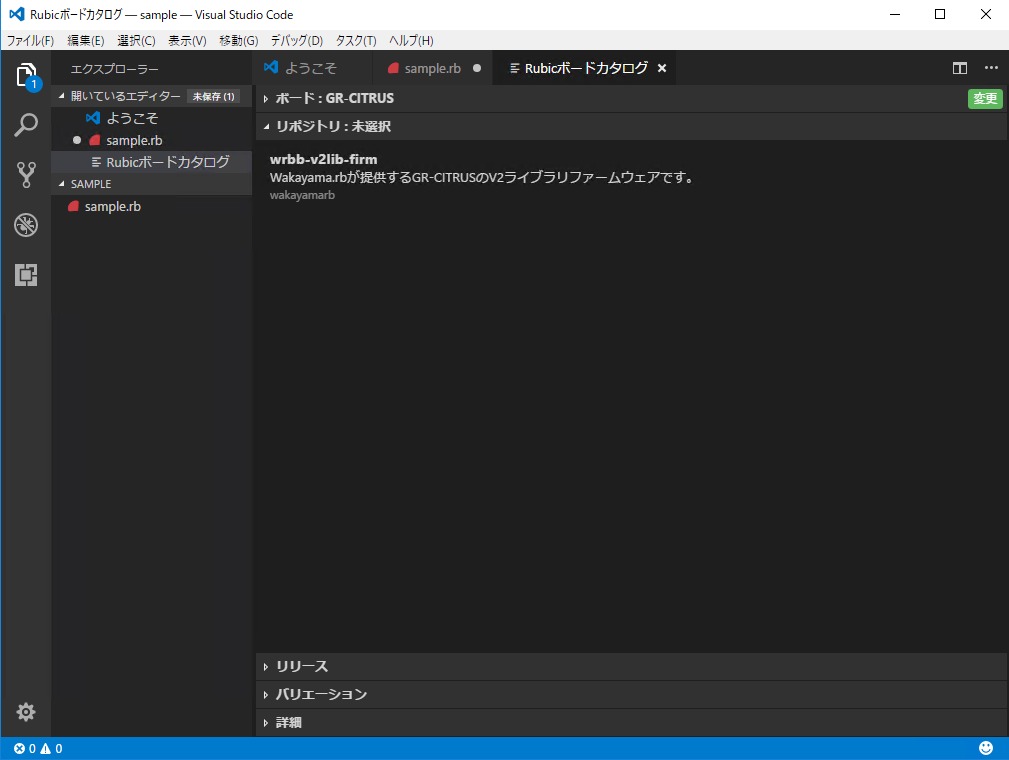This screenshot has height=760, width=1009.
Task: Close the Rubicボードカタログ tab
Action: pos(662,68)
